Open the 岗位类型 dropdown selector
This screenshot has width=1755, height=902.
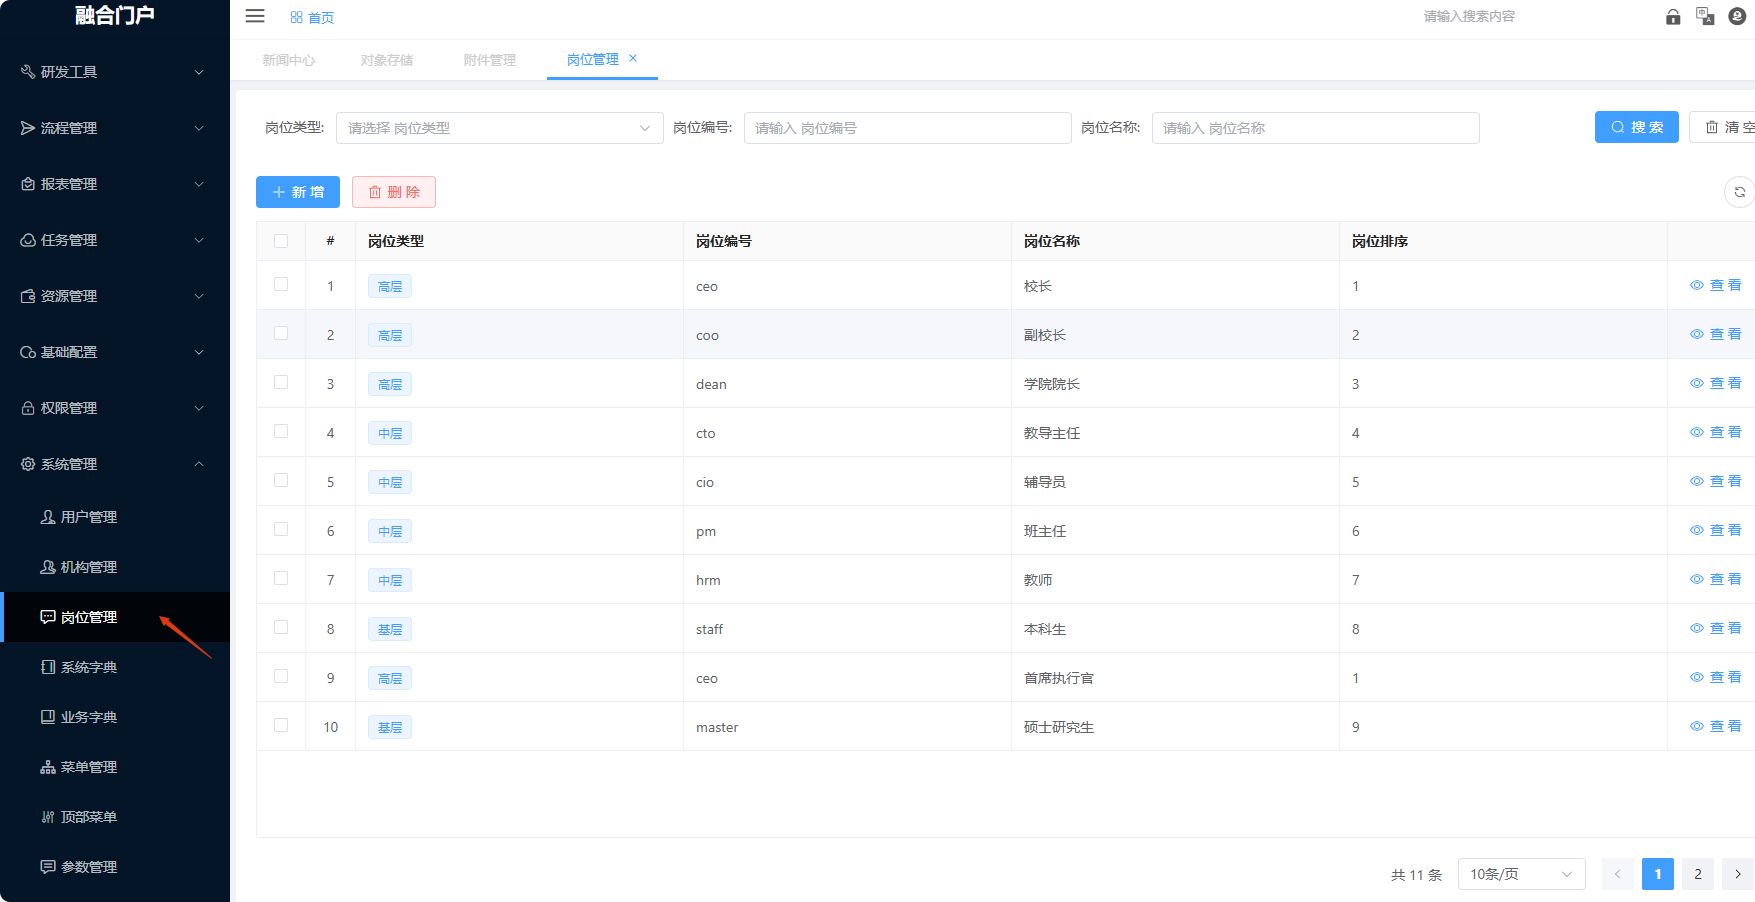[x=499, y=128]
